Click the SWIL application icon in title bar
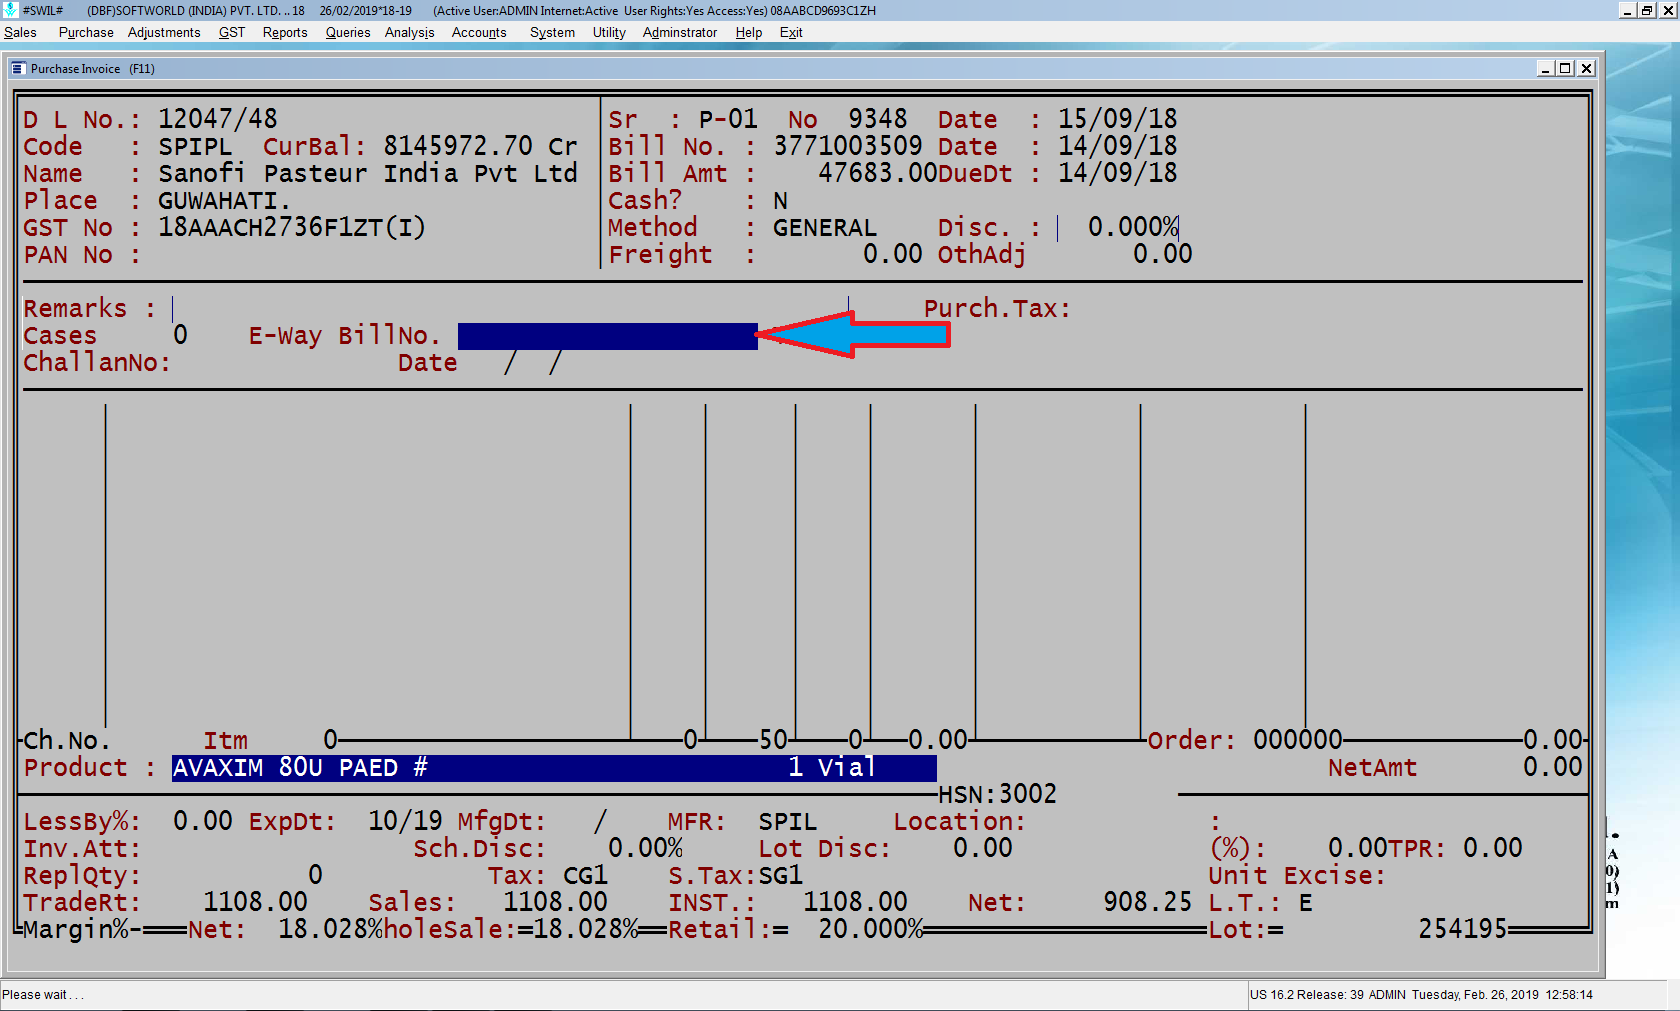The width and height of the screenshot is (1680, 1011). 10,10
